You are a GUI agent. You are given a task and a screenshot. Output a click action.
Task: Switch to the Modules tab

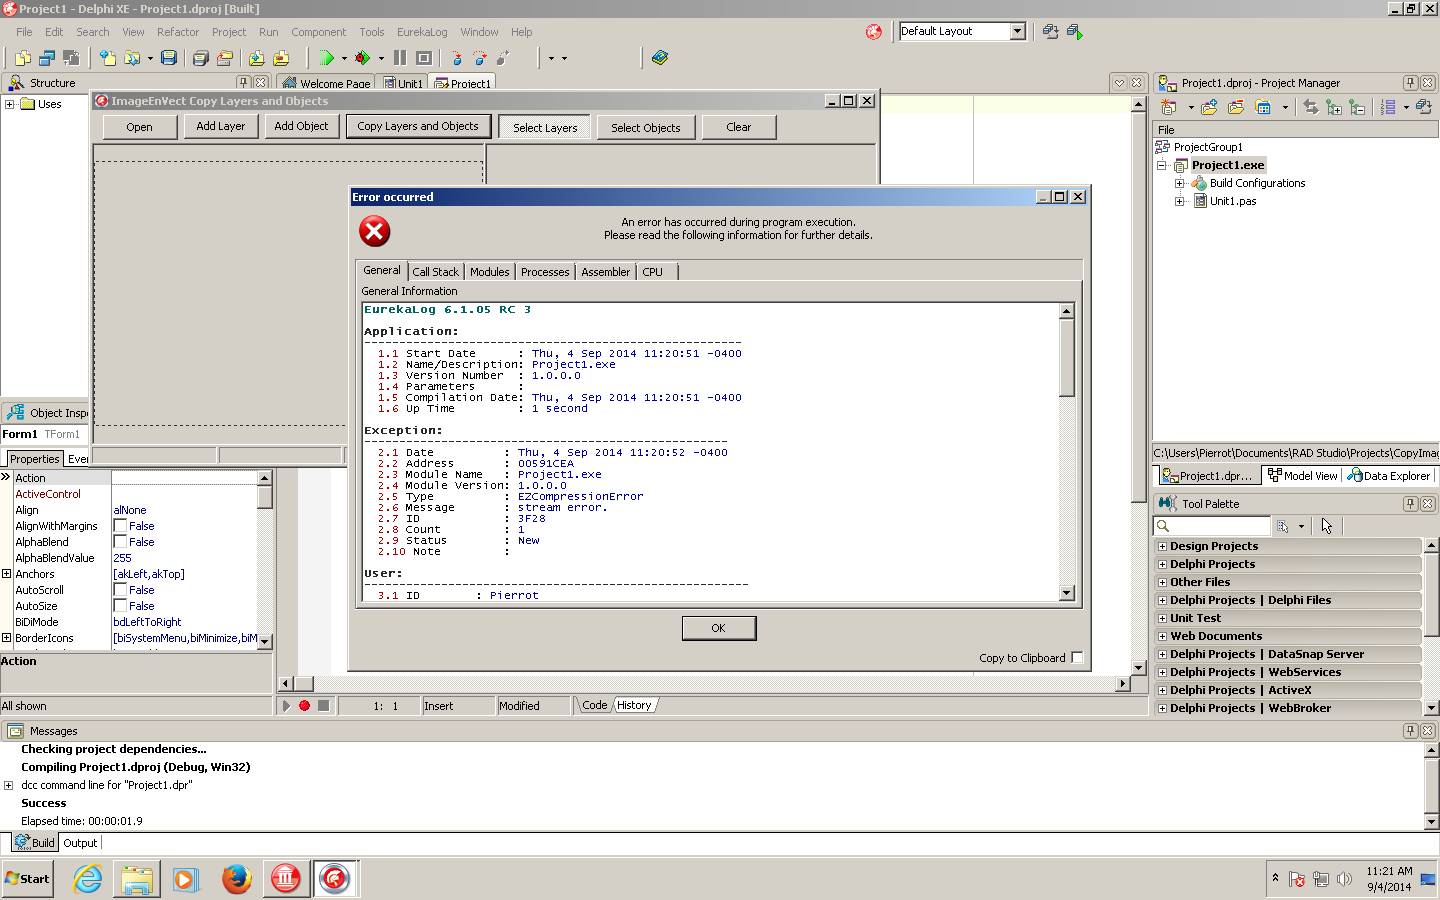pos(489,272)
